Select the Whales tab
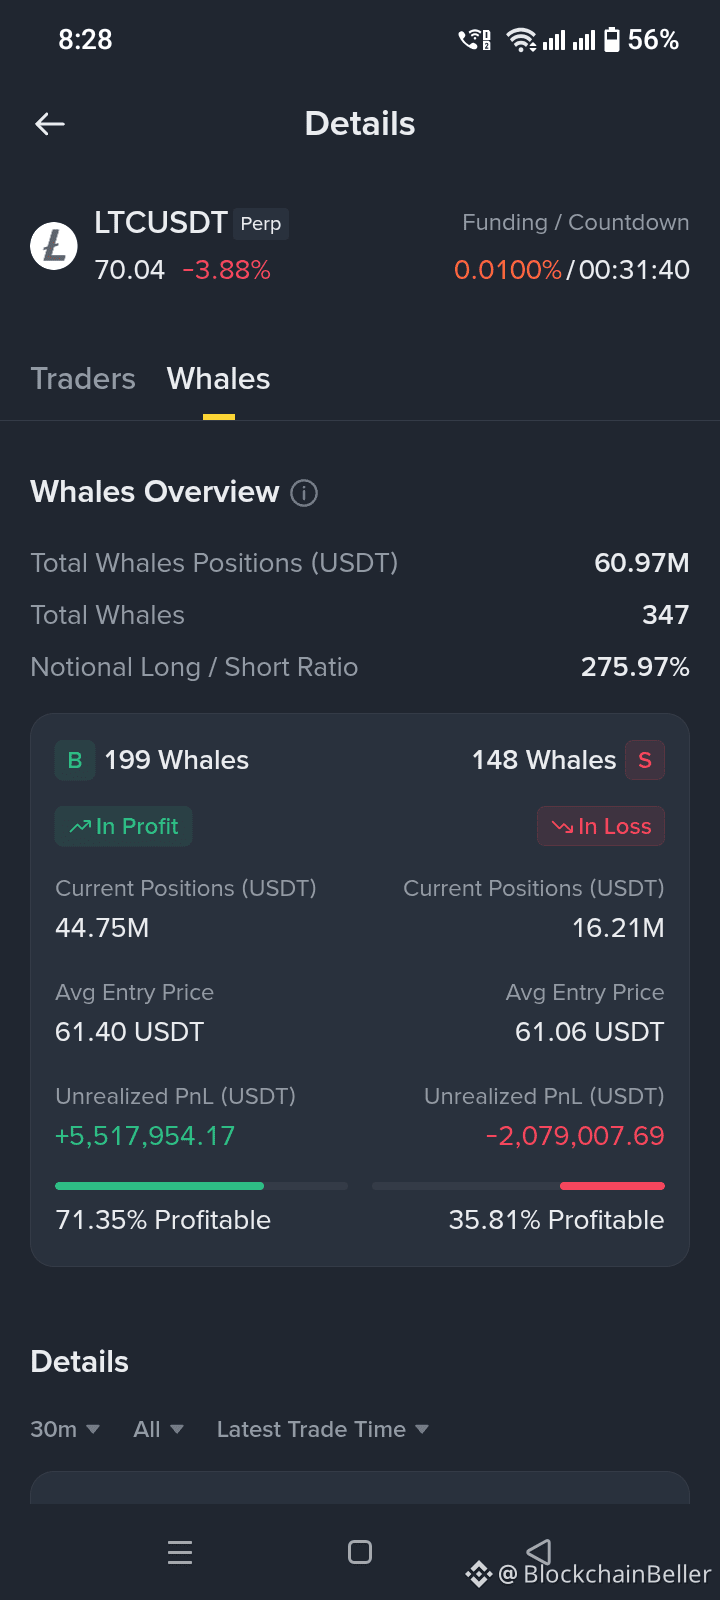The image size is (720, 1600). tap(218, 379)
